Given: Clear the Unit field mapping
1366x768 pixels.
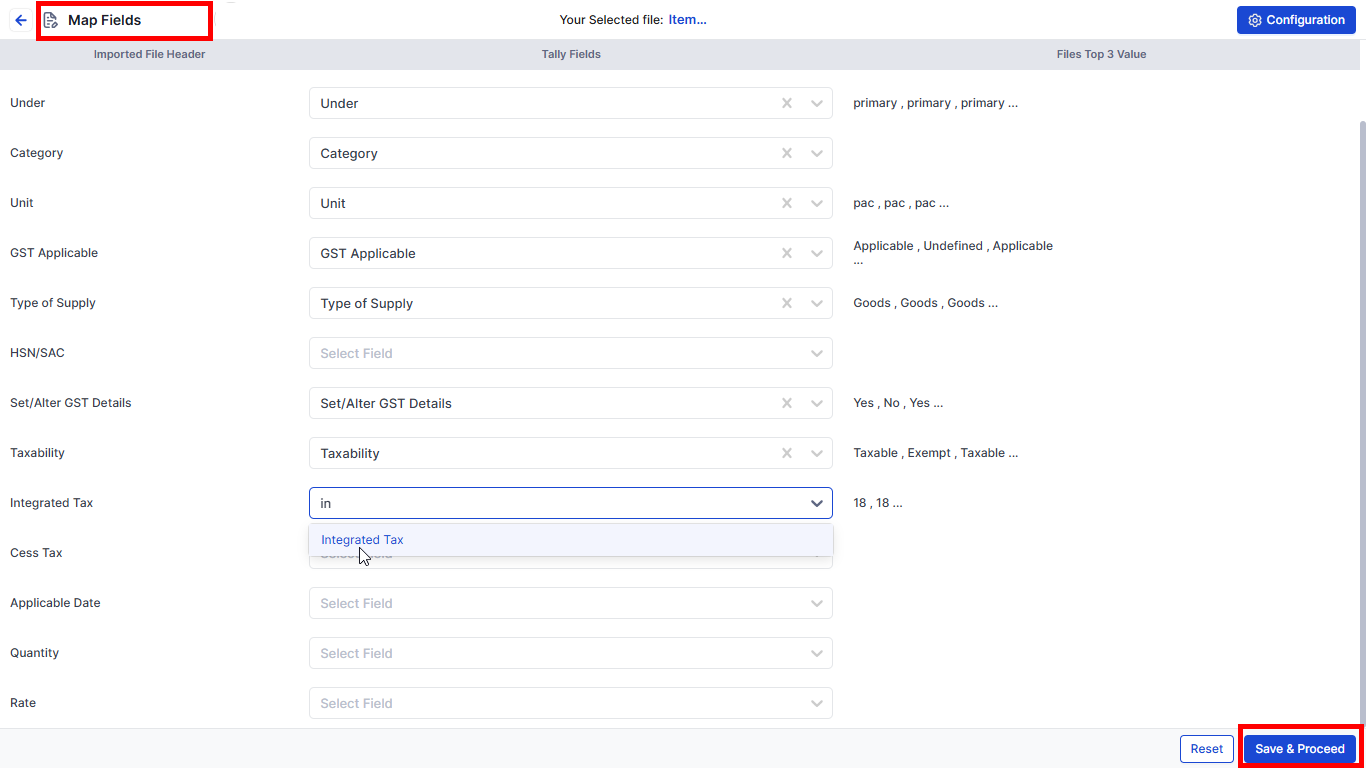Looking at the screenshot, I should tap(787, 203).
